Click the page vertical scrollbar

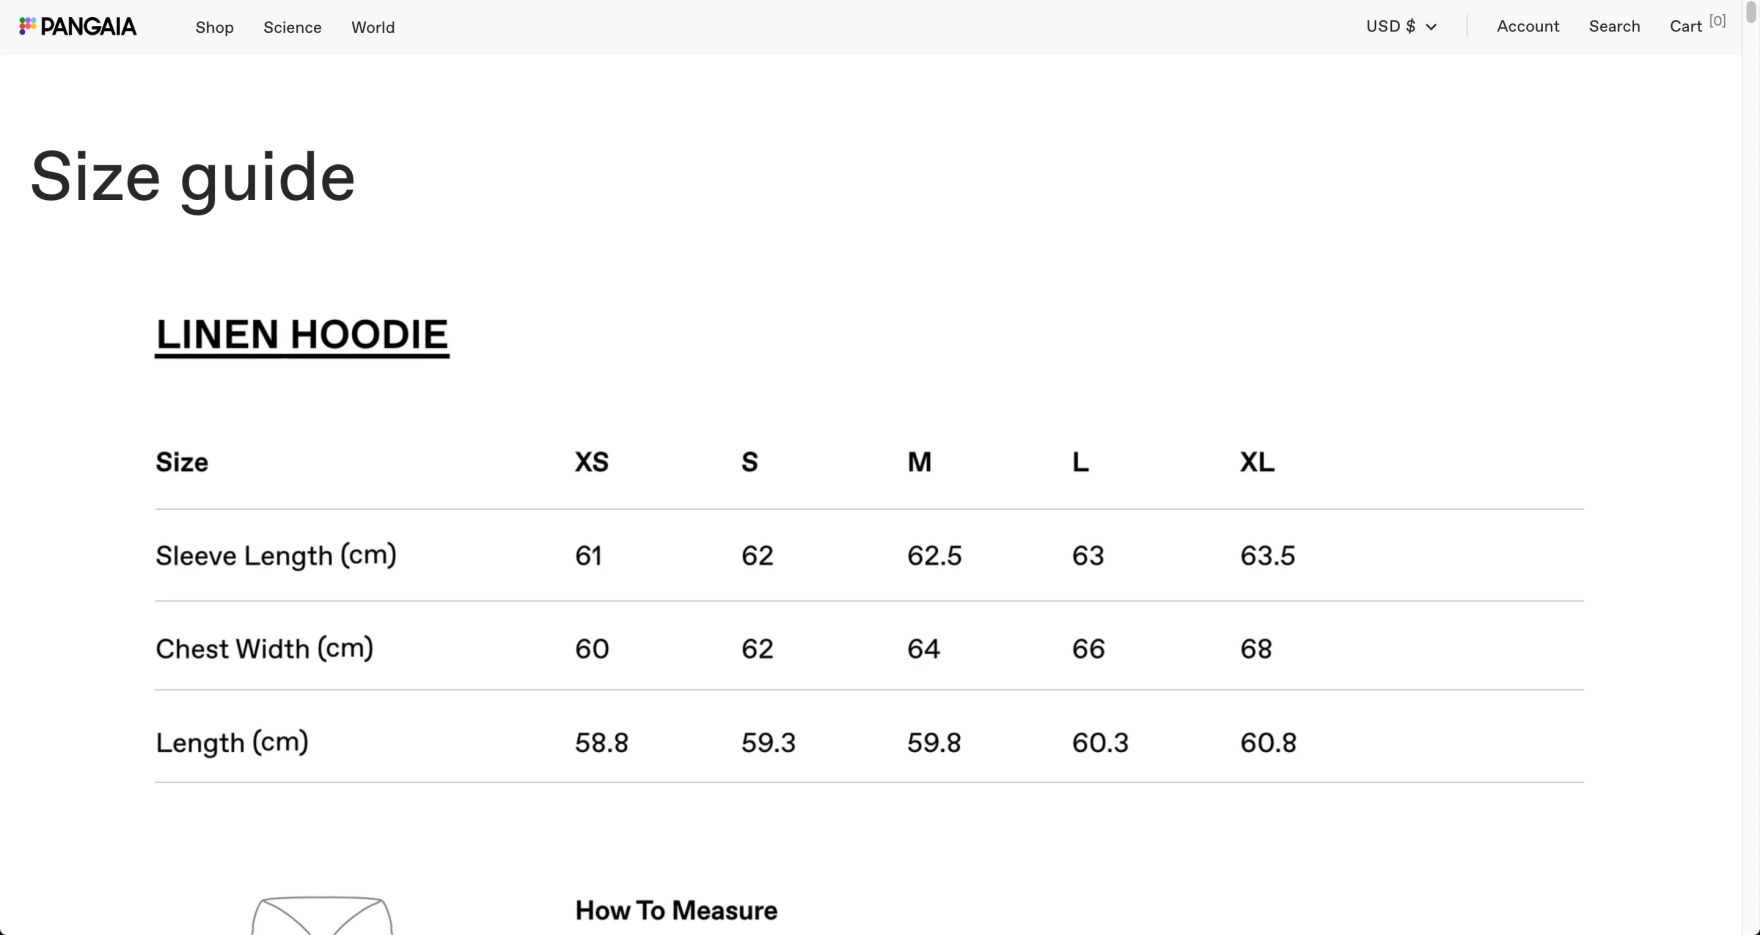[x=1750, y=400]
